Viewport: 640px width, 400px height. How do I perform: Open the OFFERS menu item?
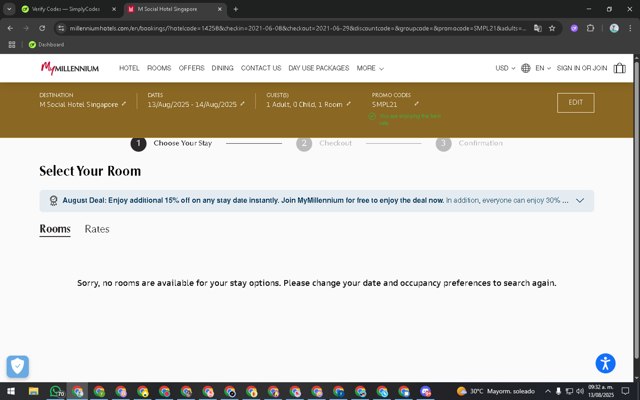[191, 68]
